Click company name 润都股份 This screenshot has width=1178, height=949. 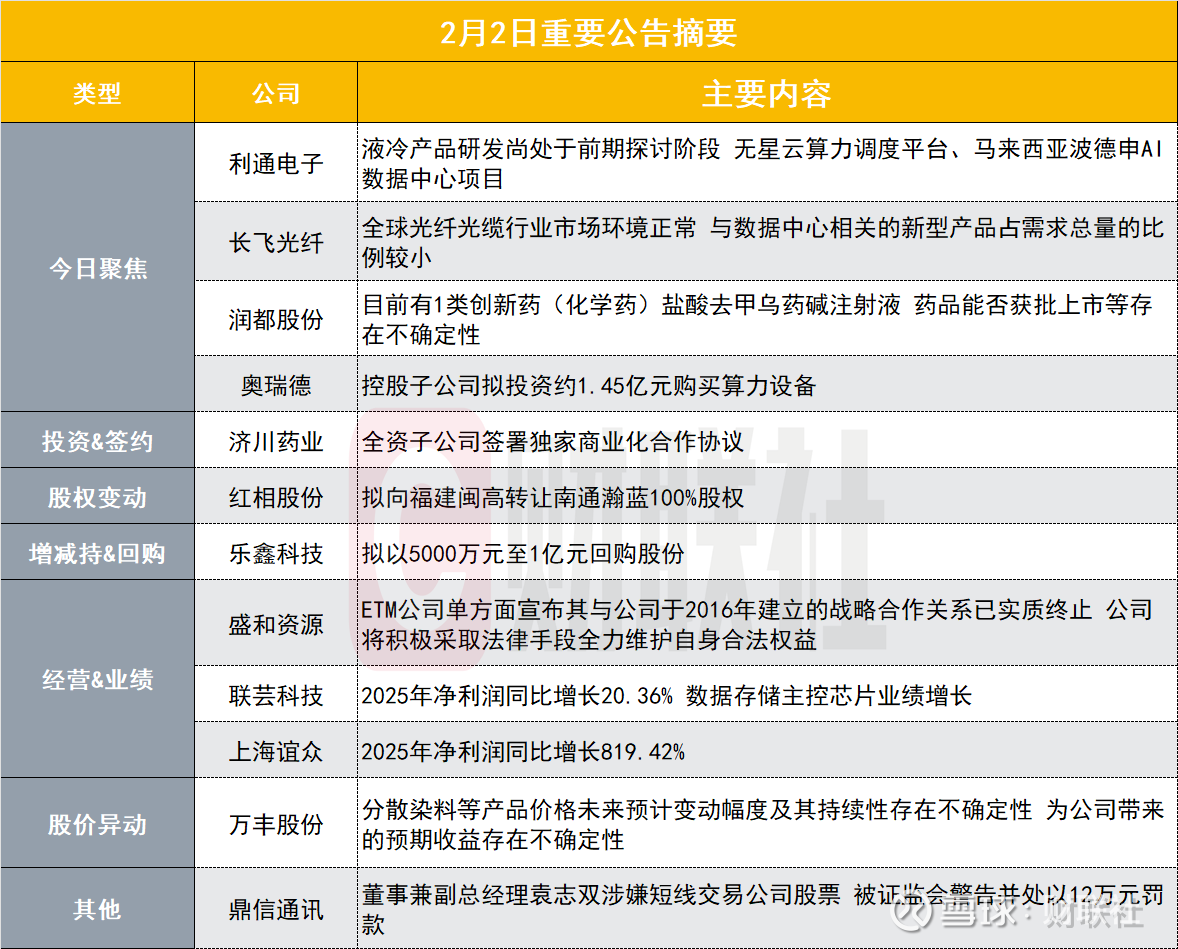[x=276, y=319]
